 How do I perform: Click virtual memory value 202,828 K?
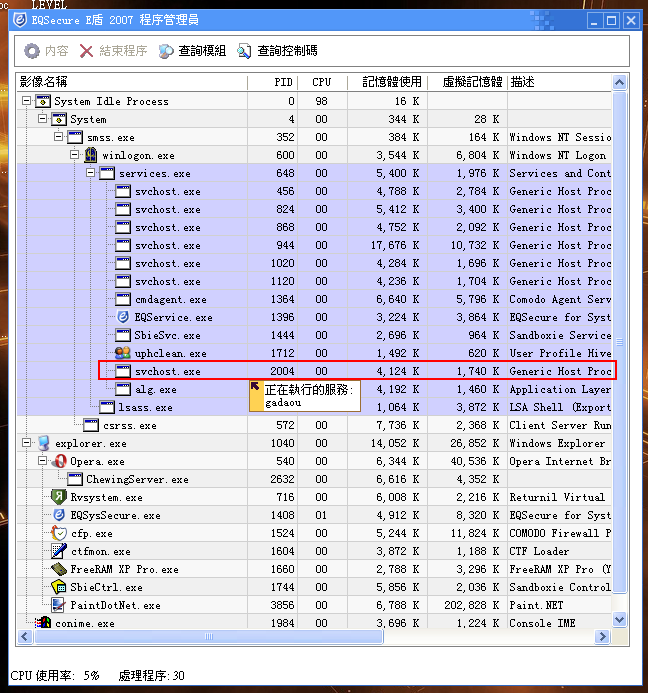point(471,605)
